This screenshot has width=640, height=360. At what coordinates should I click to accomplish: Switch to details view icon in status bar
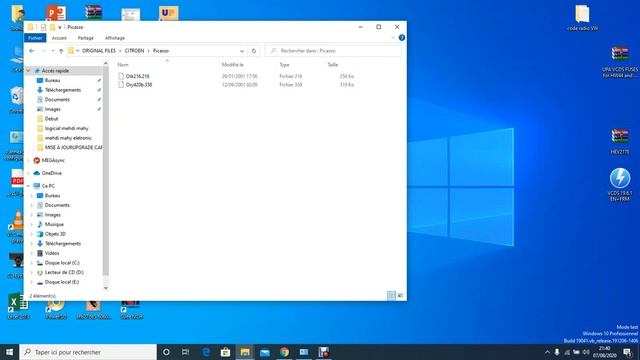pos(391,296)
